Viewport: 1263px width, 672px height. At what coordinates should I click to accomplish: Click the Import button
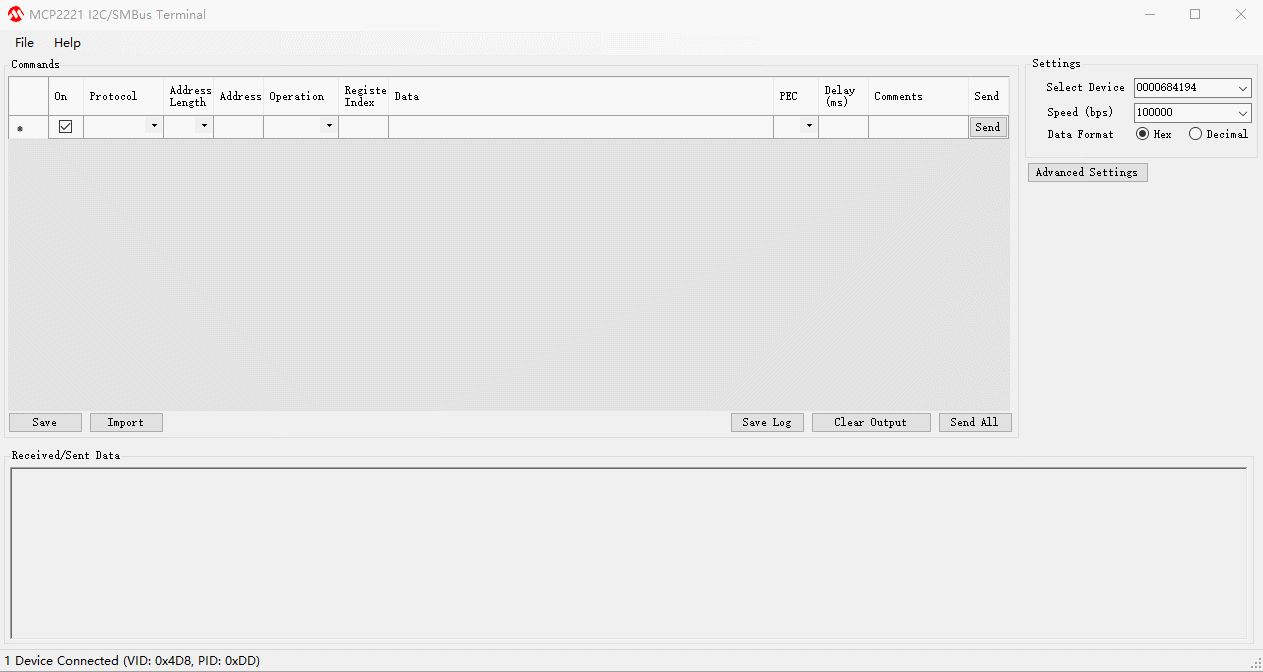pyautogui.click(x=126, y=422)
